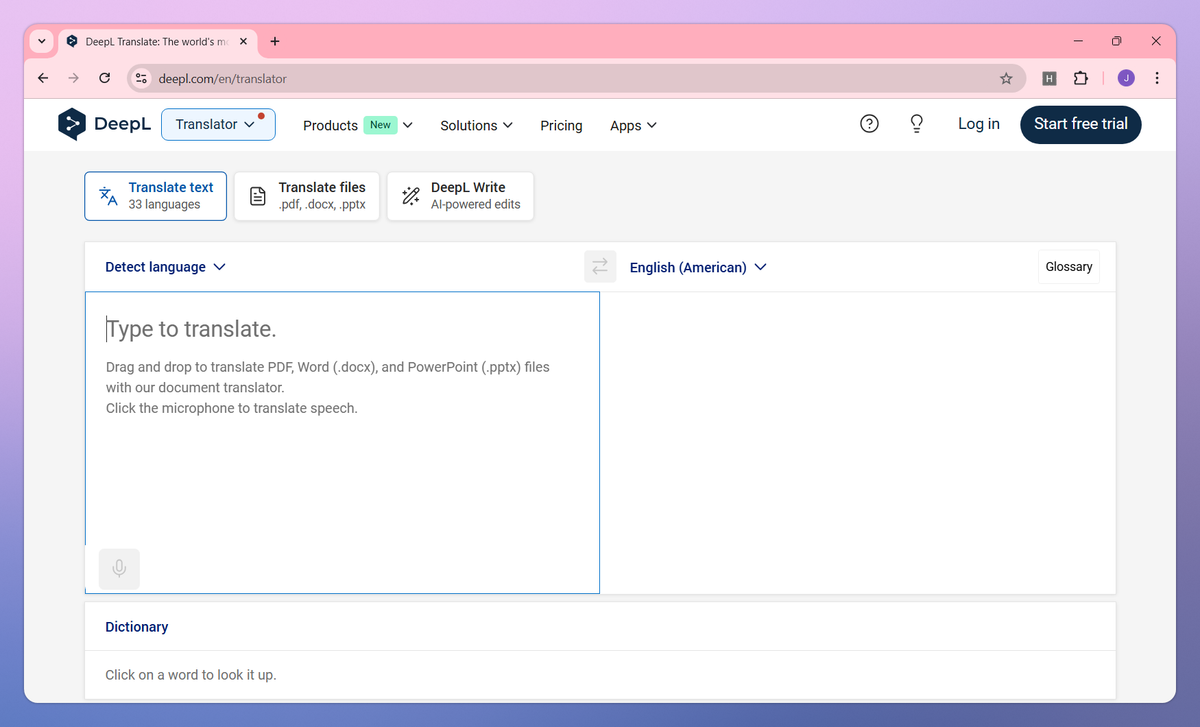1200x727 pixels.
Task: Click the bookmark star in the address bar
Action: [x=1007, y=77]
